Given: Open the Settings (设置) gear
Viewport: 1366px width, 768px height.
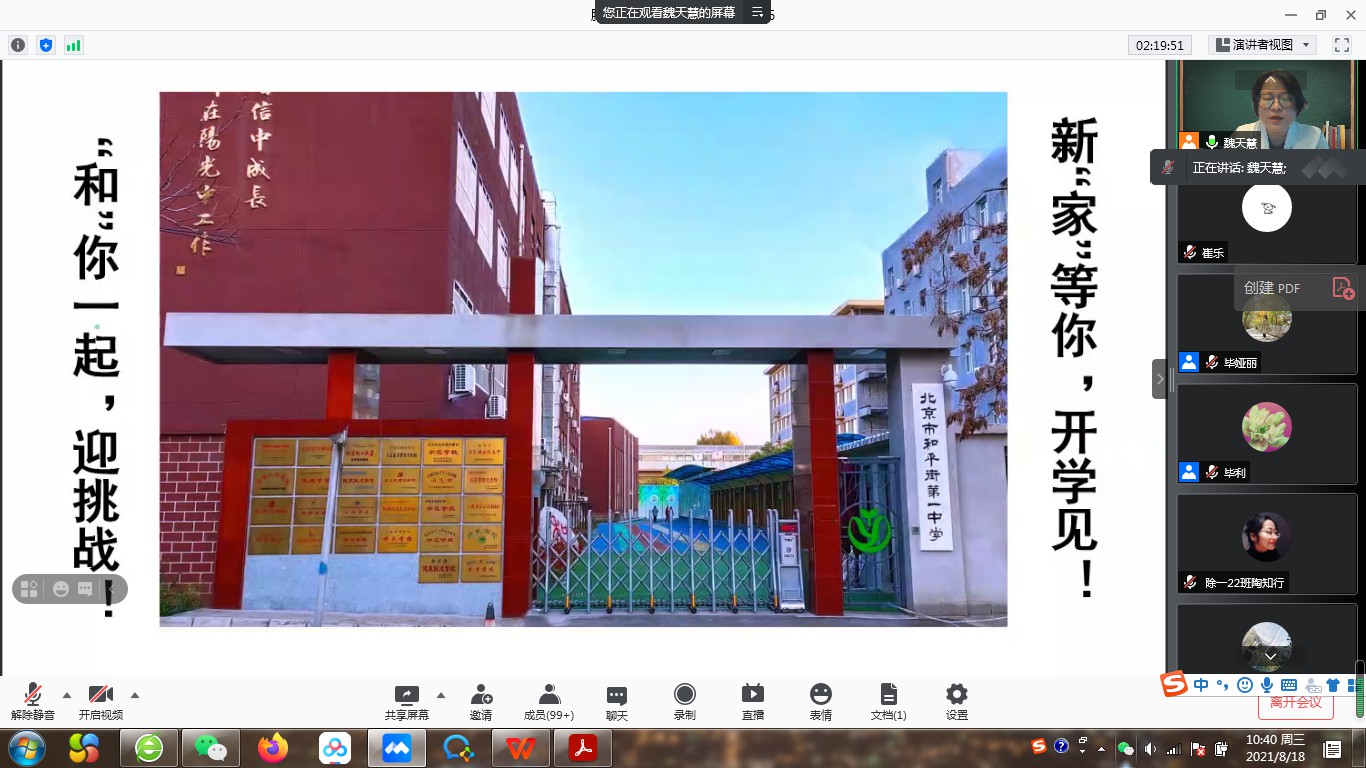Looking at the screenshot, I should point(957,702).
